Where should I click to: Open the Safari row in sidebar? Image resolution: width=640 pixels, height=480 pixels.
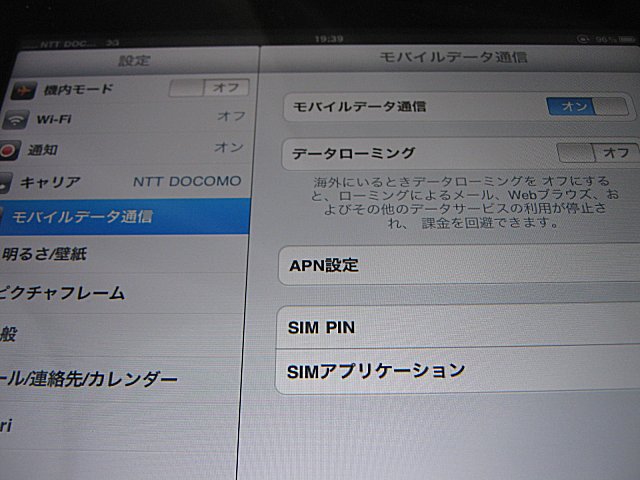click(120, 426)
